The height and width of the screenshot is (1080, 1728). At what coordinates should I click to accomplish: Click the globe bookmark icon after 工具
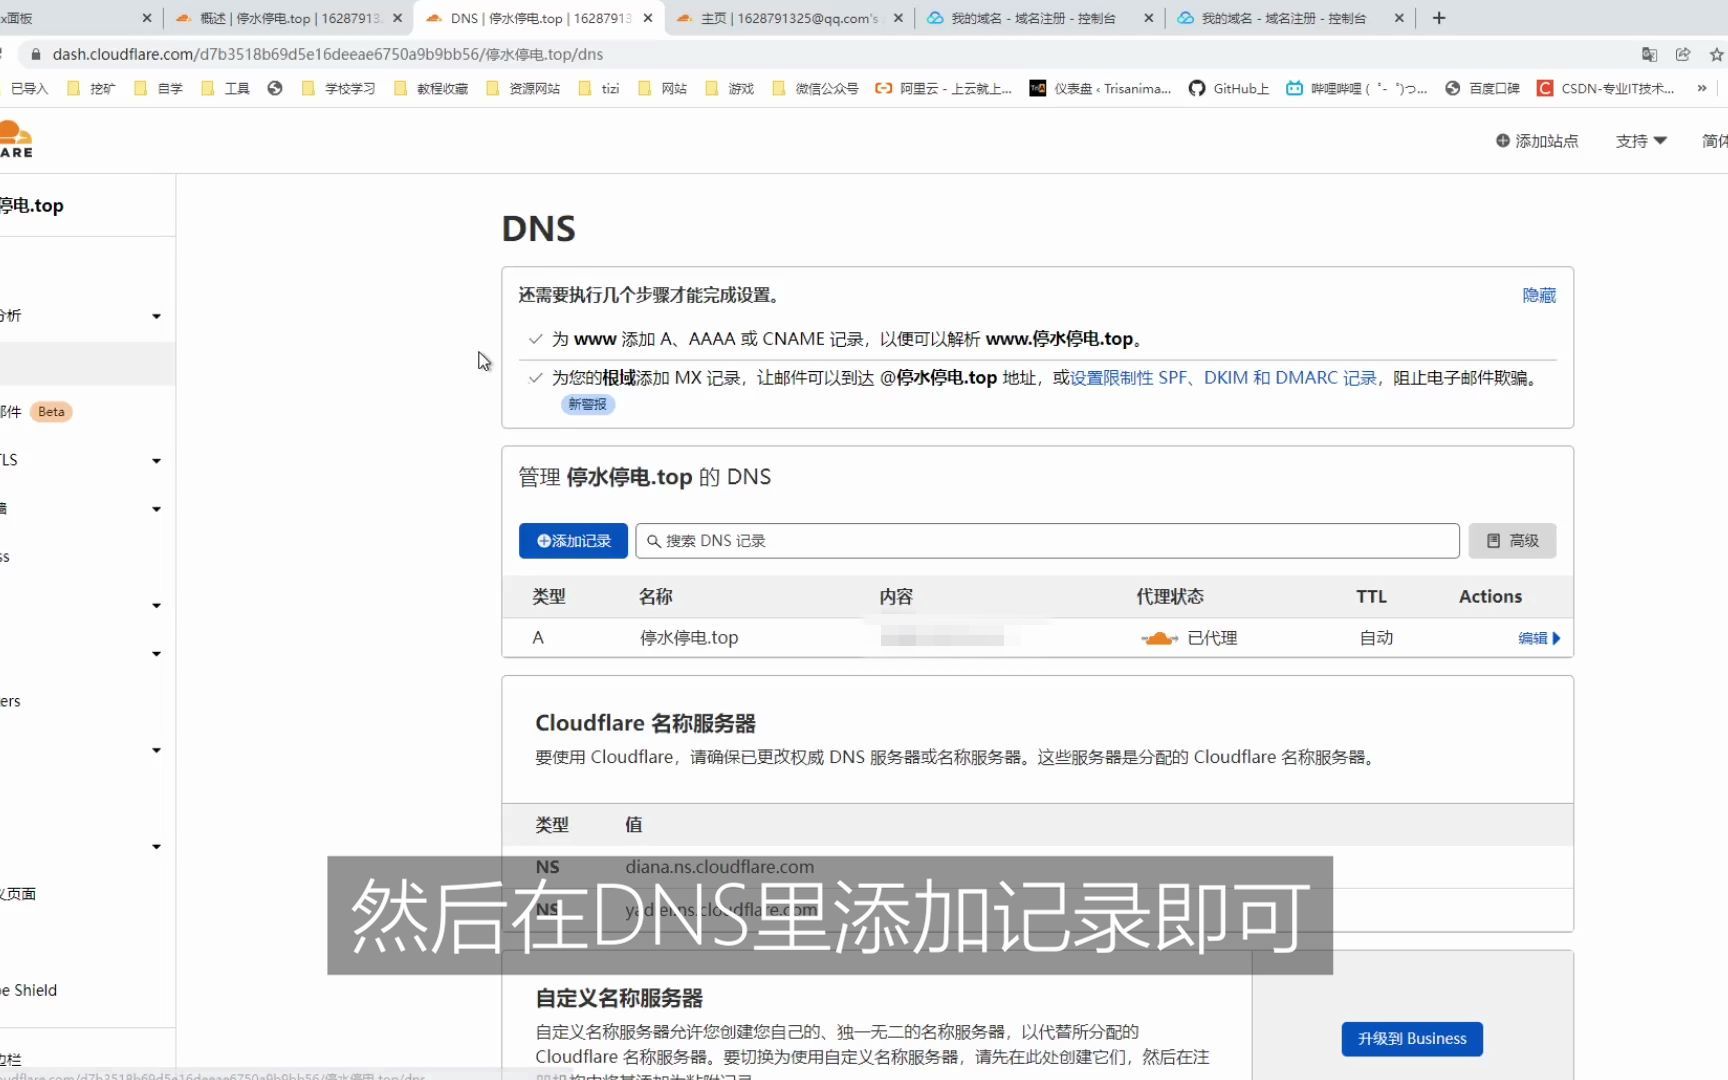click(x=275, y=88)
